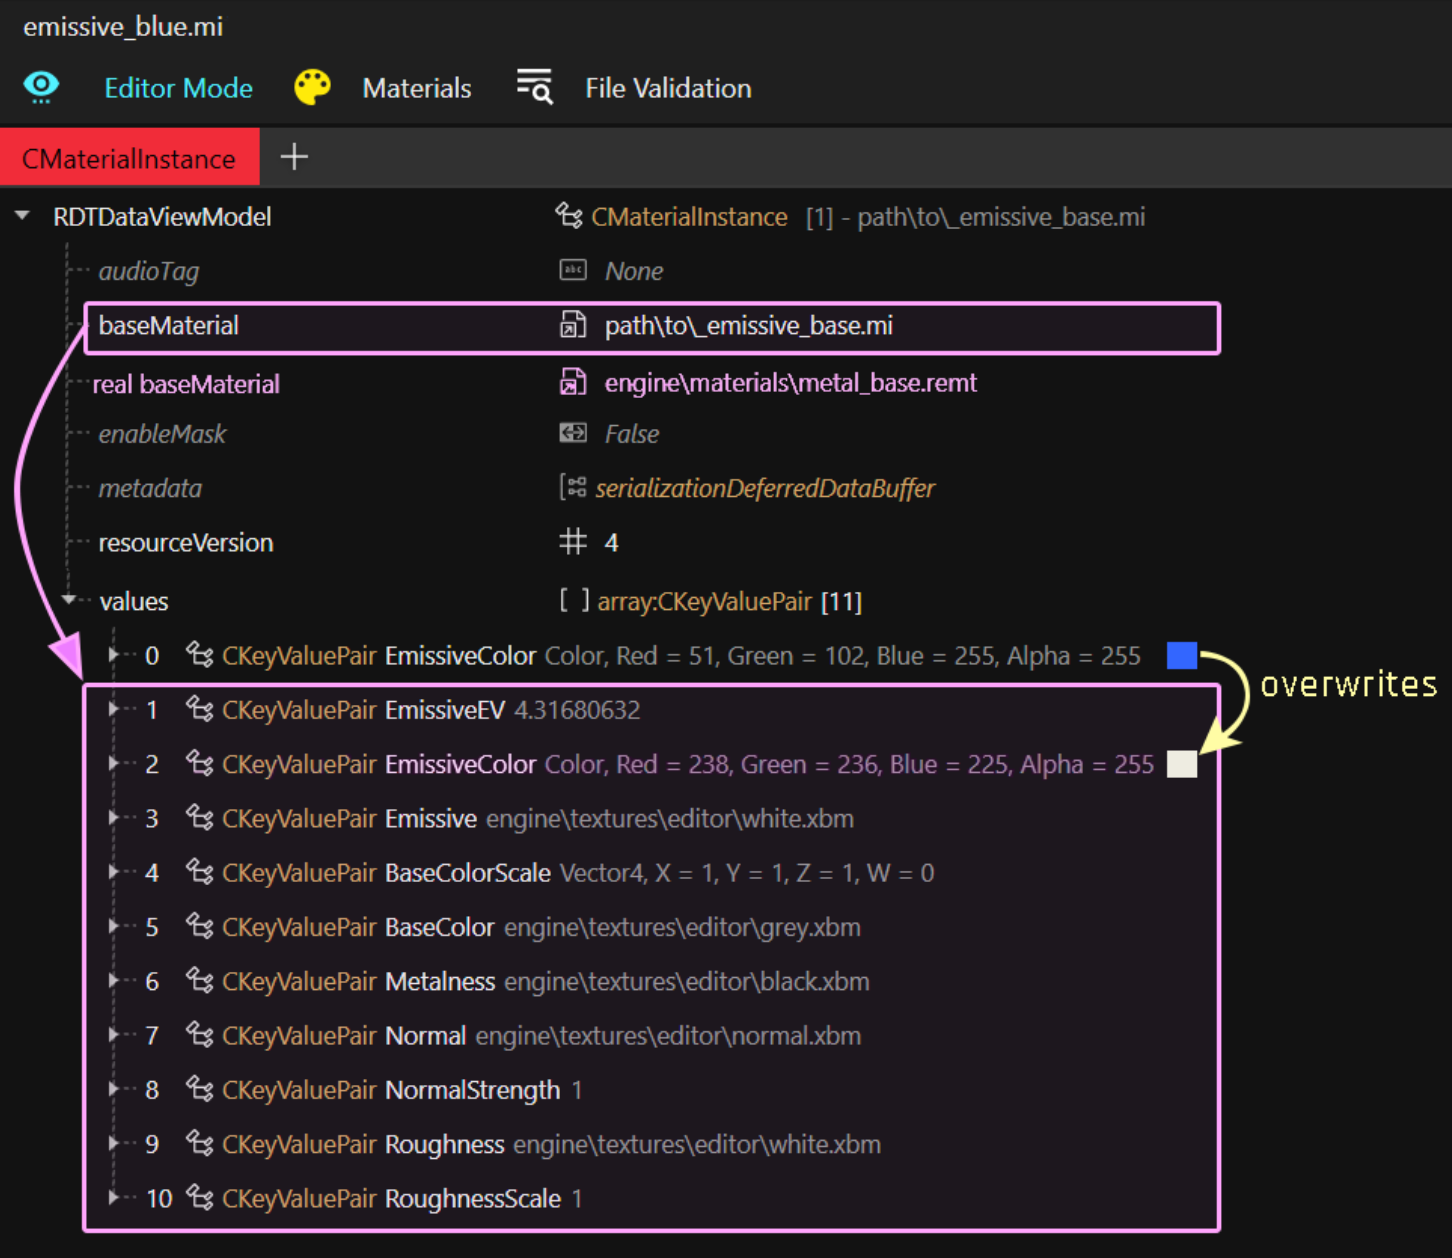Click the hash icon beside resourceVersion

point(573,542)
